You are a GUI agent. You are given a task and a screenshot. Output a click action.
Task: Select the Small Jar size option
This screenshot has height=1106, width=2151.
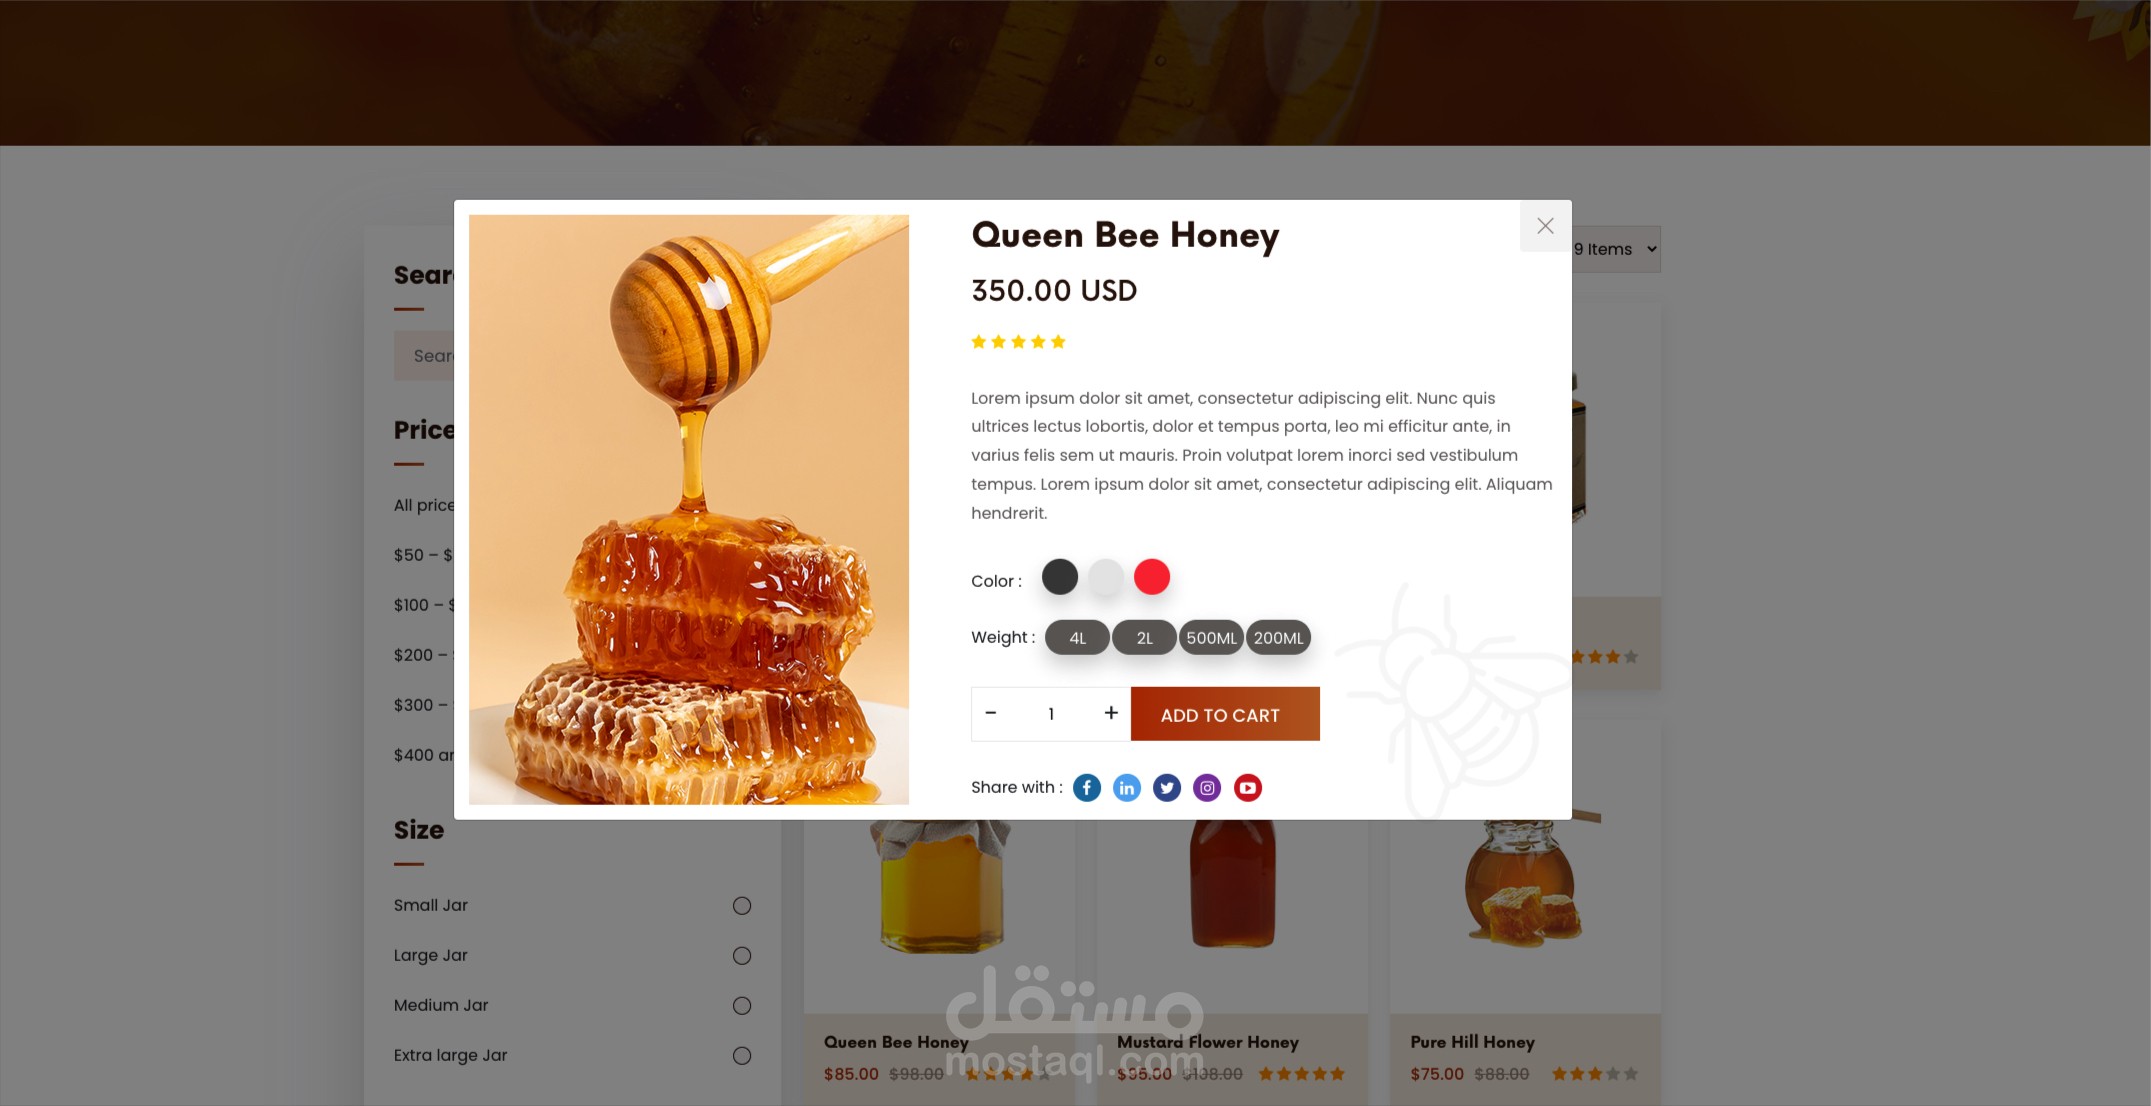tap(742, 906)
